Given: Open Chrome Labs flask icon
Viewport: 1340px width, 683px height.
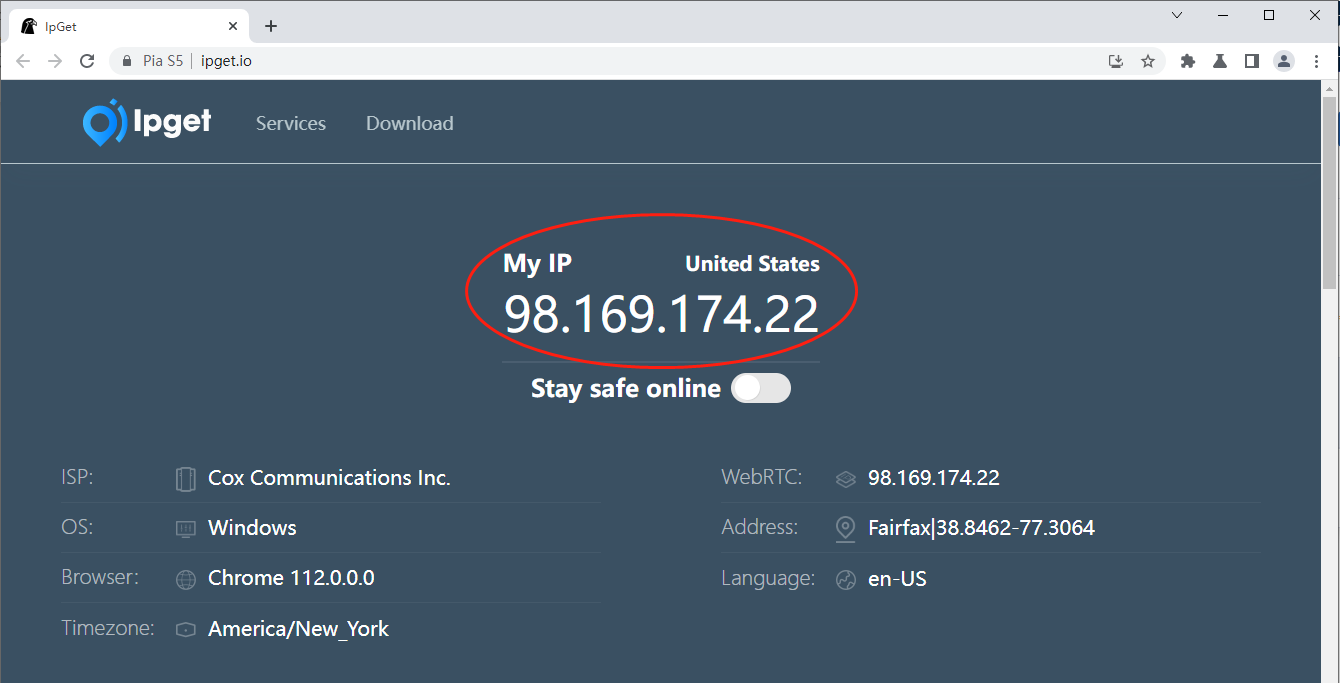Looking at the screenshot, I should pos(1220,61).
